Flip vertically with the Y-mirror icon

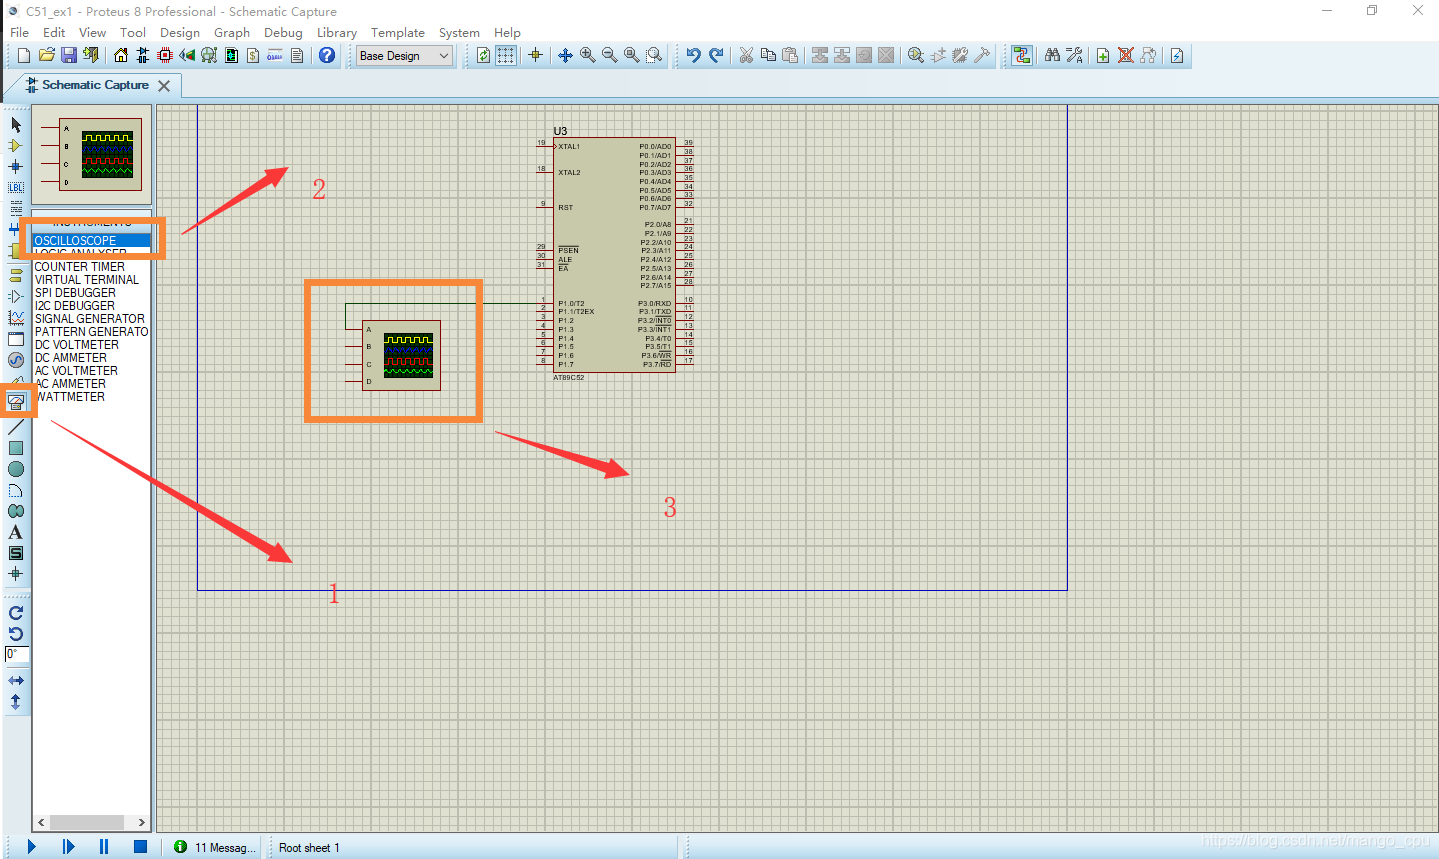pos(16,702)
